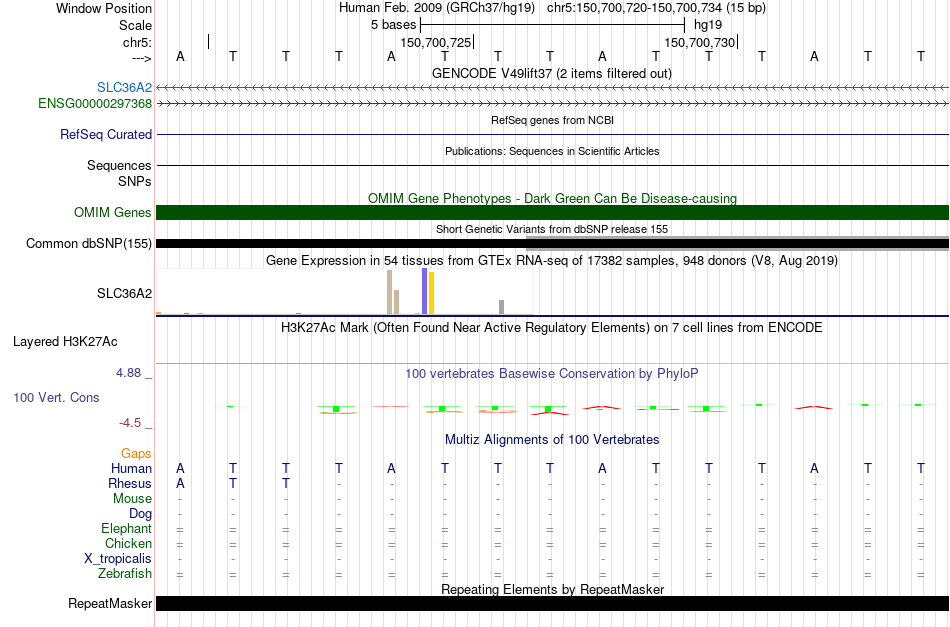The width and height of the screenshot is (950, 627).
Task: Click the ENSG00000297368 gene label
Action: [x=95, y=104]
